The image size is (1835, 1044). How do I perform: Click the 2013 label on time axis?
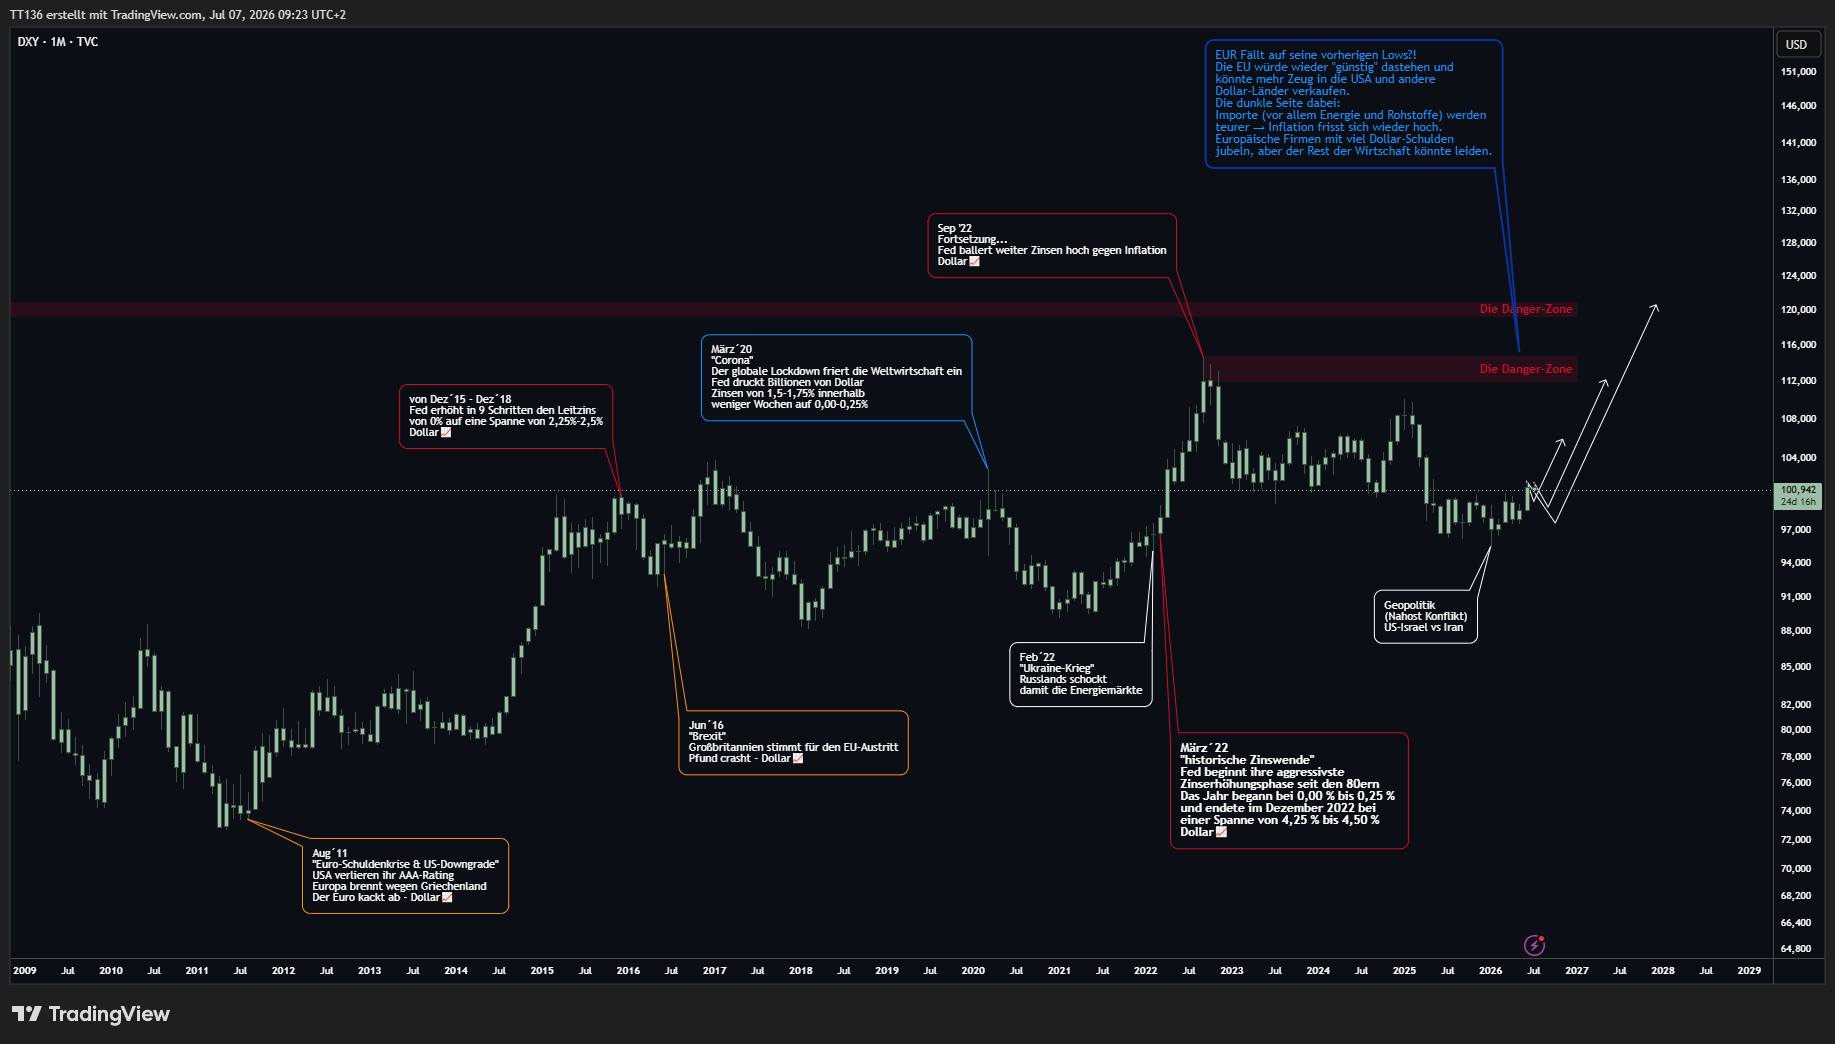370,971
